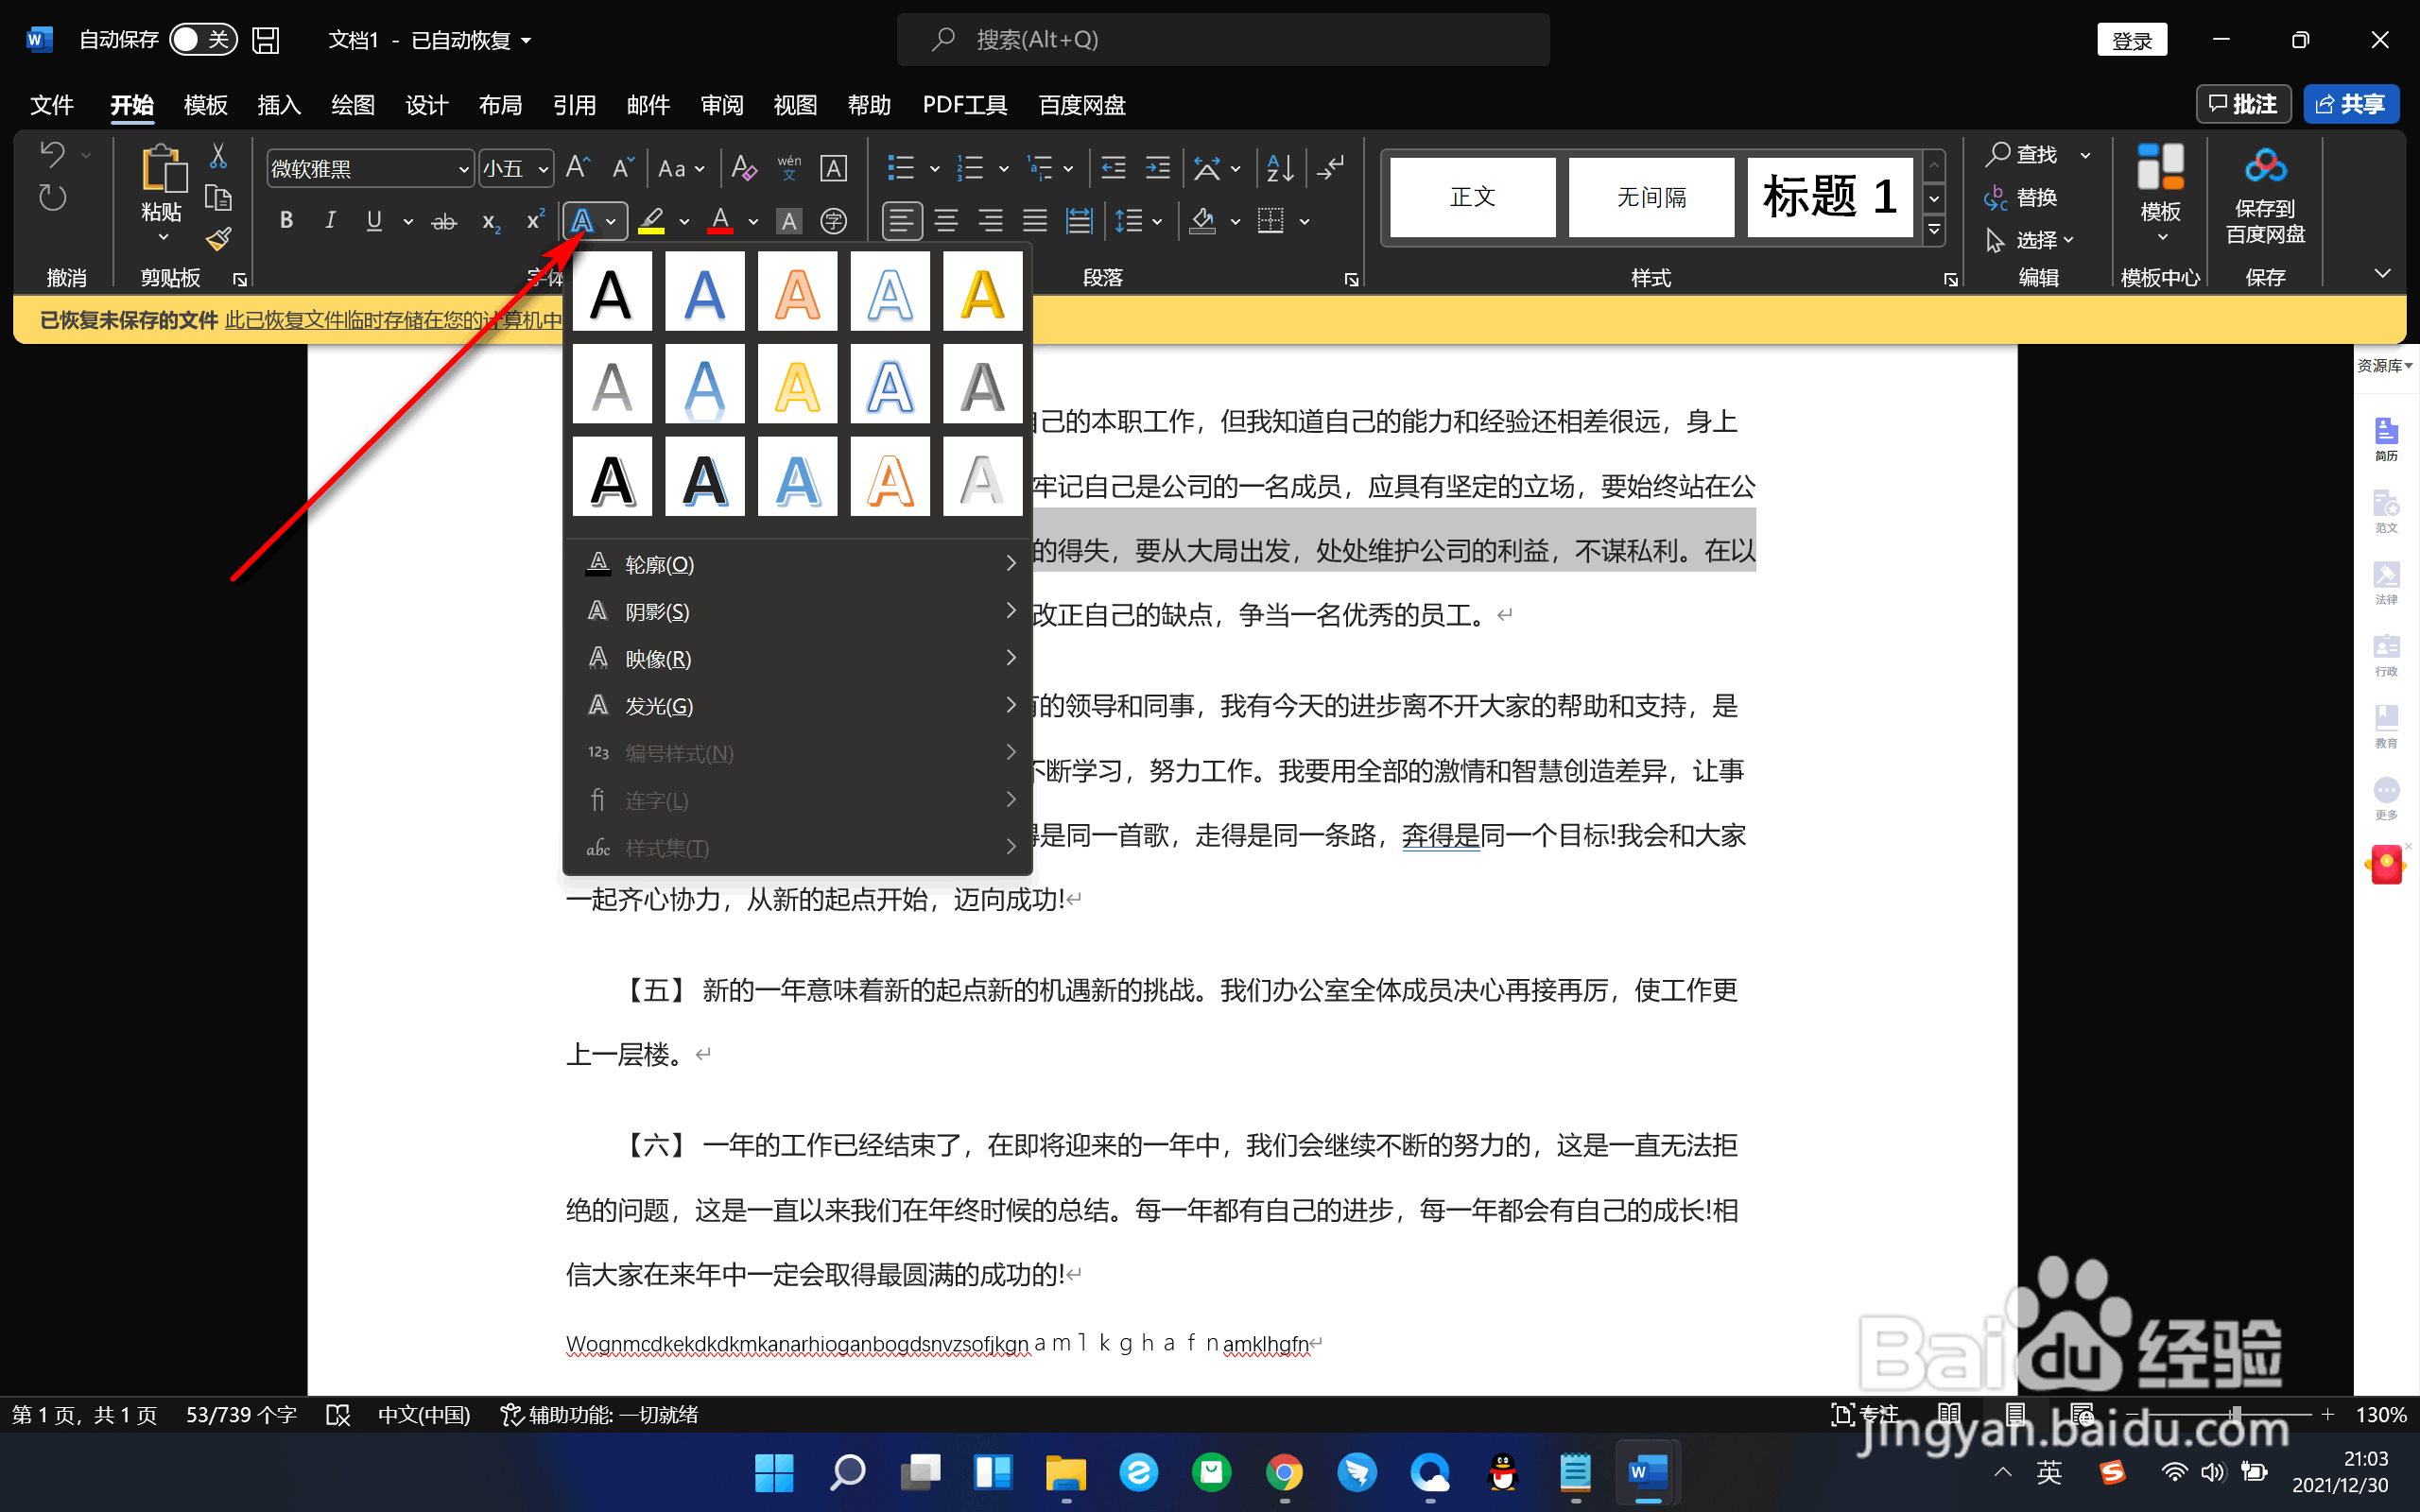Open the Change case Aa dropdown
This screenshot has width=2420, height=1512.
point(681,168)
